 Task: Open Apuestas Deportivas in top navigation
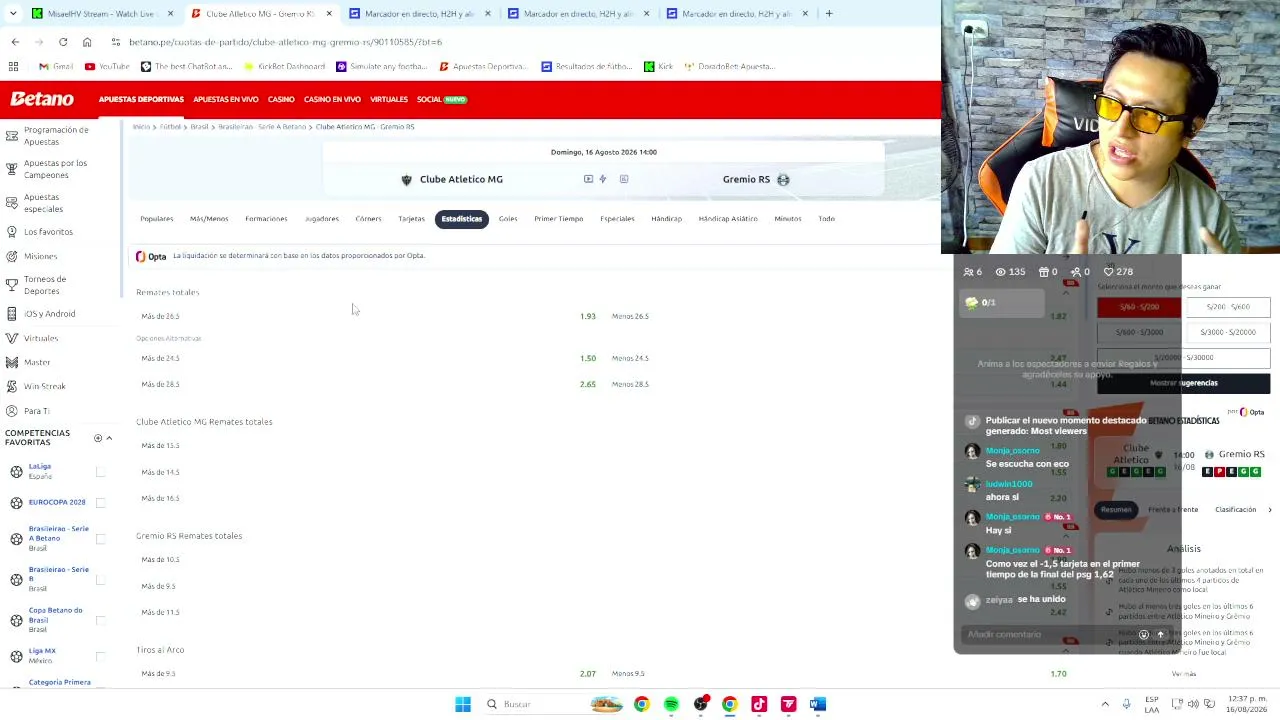click(141, 100)
